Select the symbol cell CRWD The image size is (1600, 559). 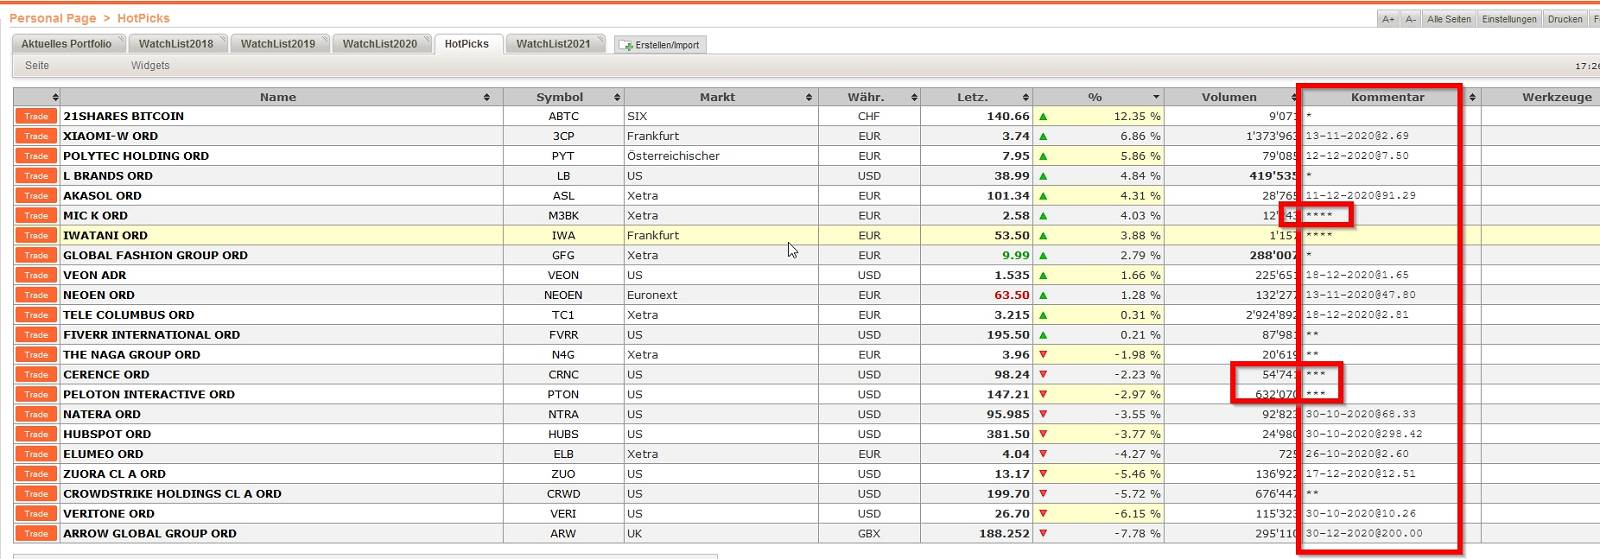click(x=563, y=494)
